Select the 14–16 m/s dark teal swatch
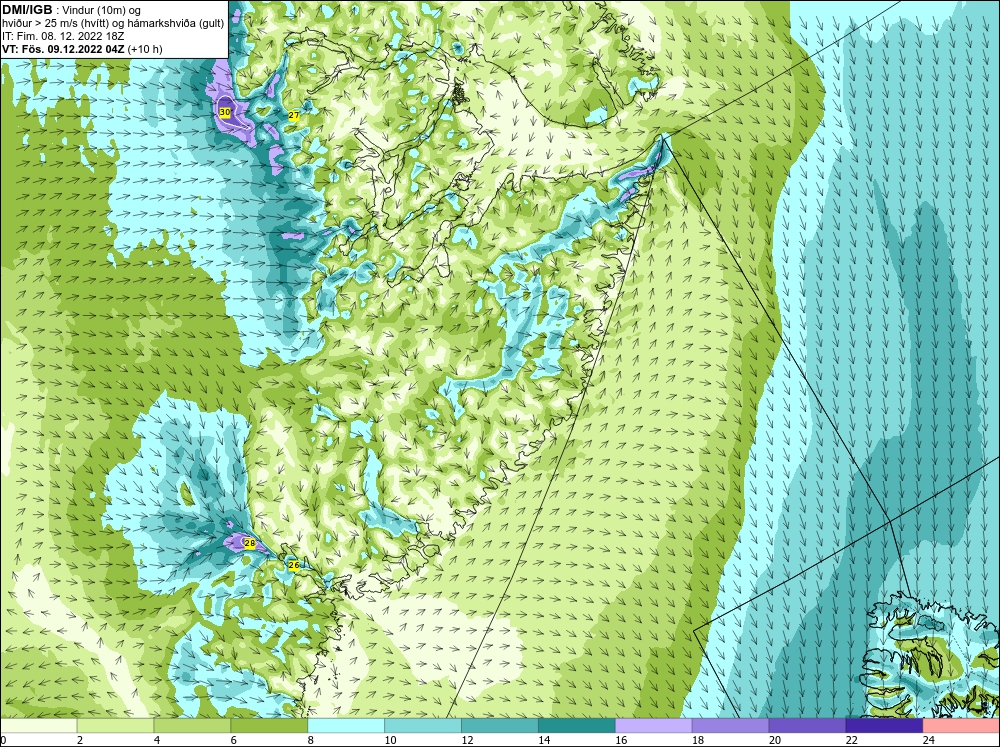This screenshot has width=1000, height=747. [x=577, y=726]
